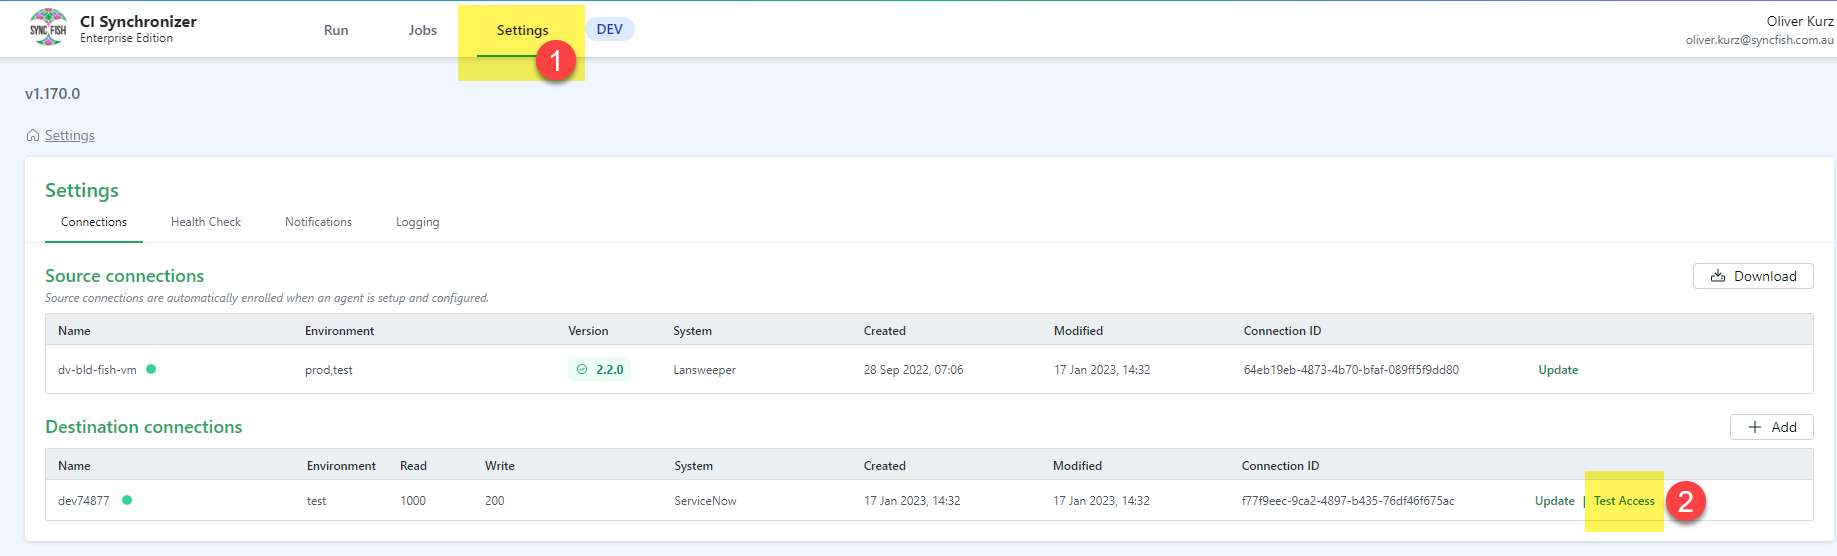Click the Oliver Kurz user name

tap(1800, 21)
